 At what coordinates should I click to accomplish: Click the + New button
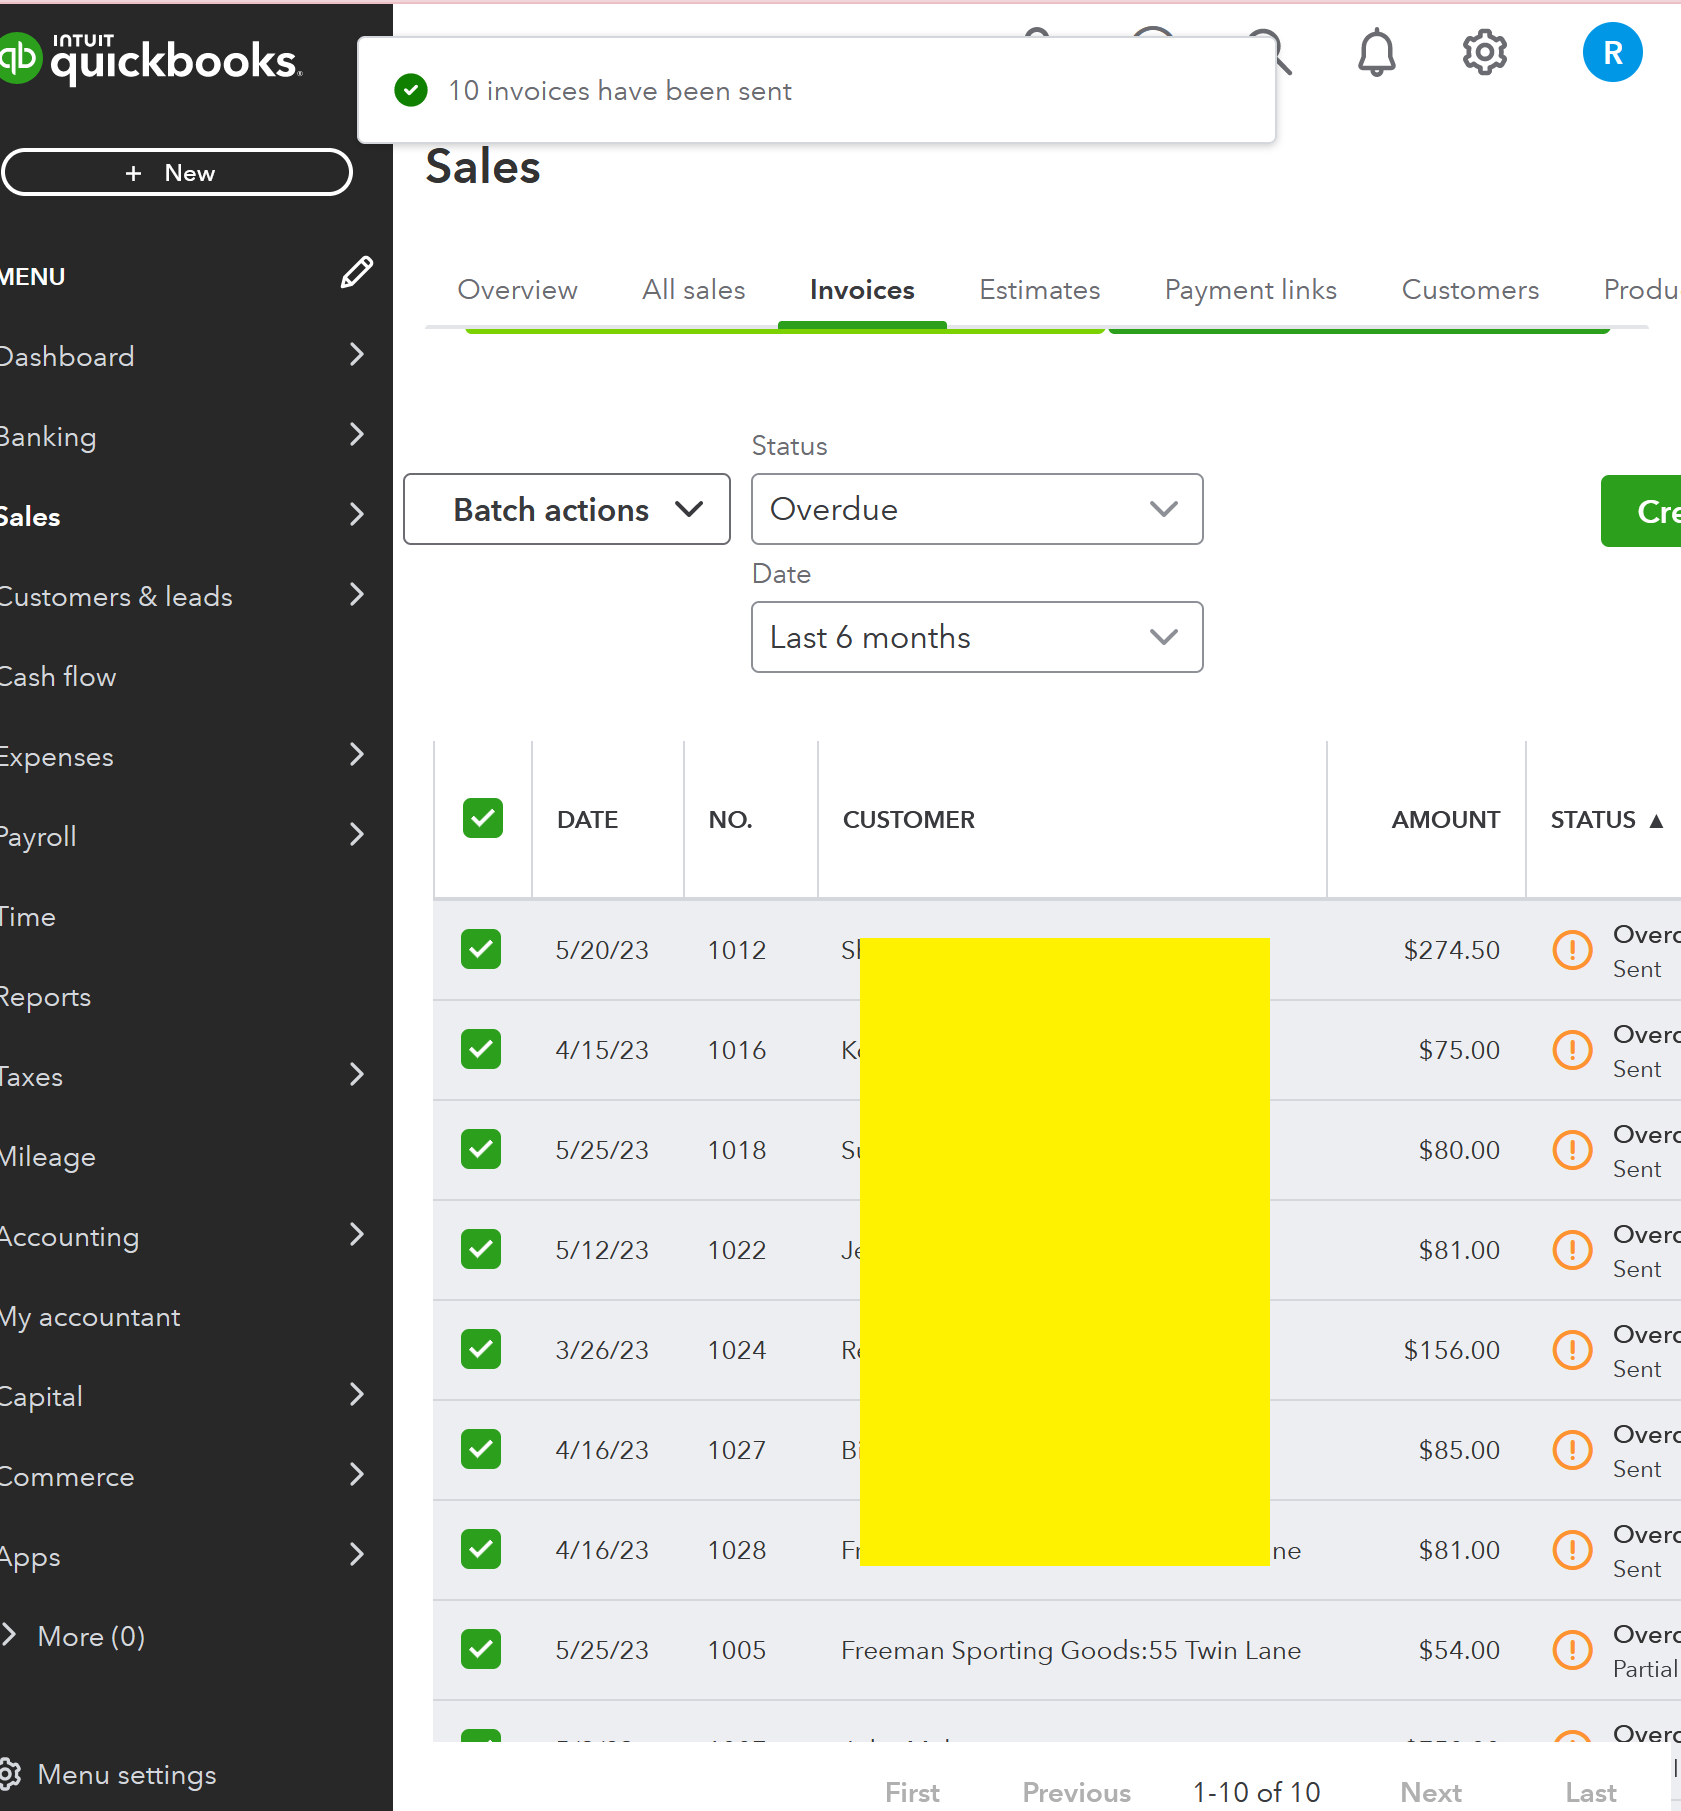(x=177, y=172)
